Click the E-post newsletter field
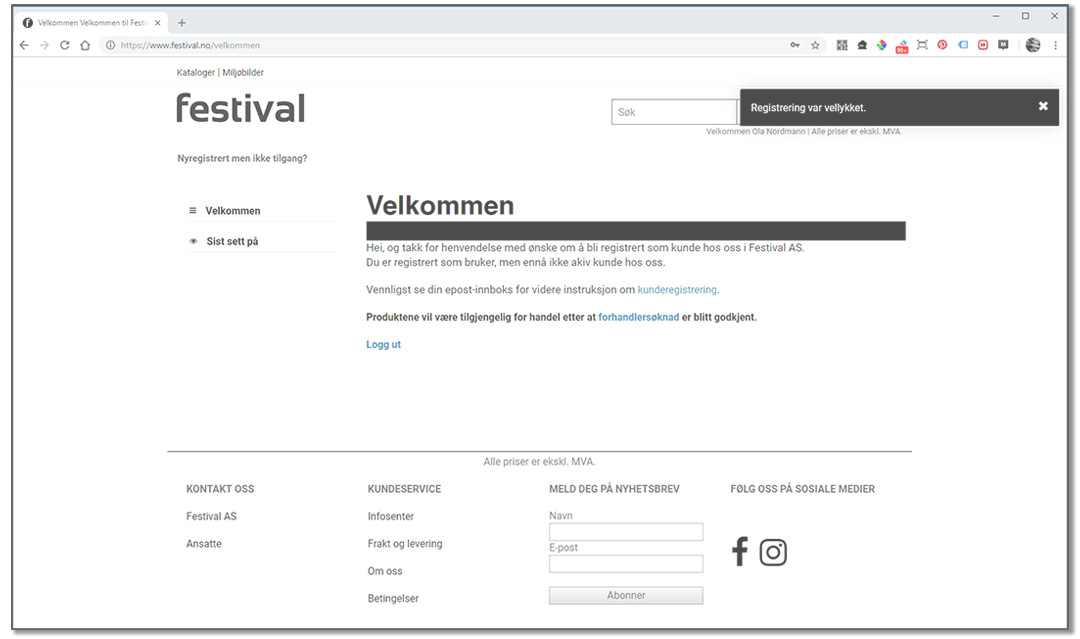The height and width of the screenshot is (639, 1080). (x=626, y=564)
